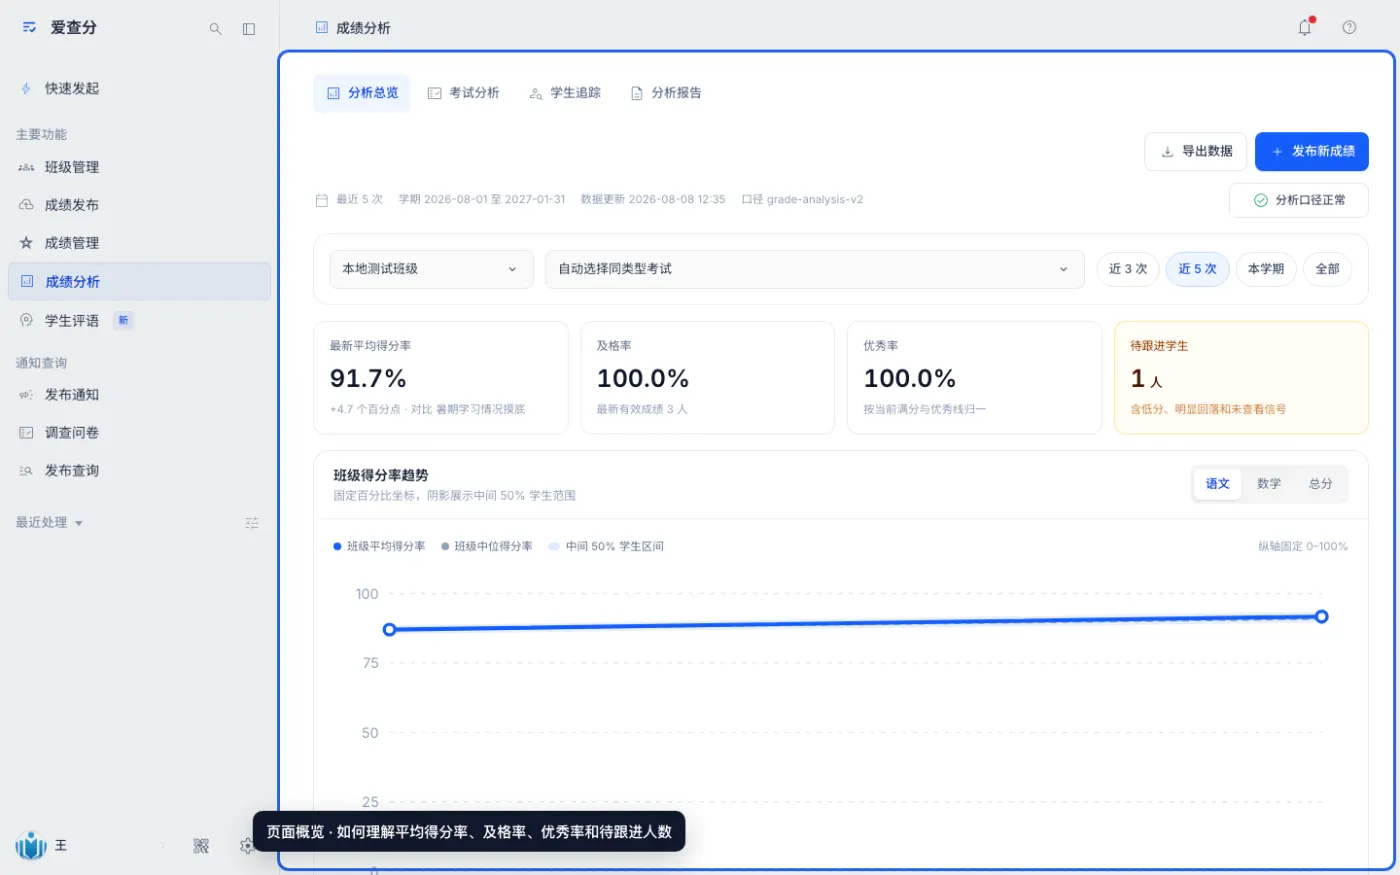Toggle the 班级平均得分率 legend series
The image size is (1400, 875).
click(x=379, y=547)
